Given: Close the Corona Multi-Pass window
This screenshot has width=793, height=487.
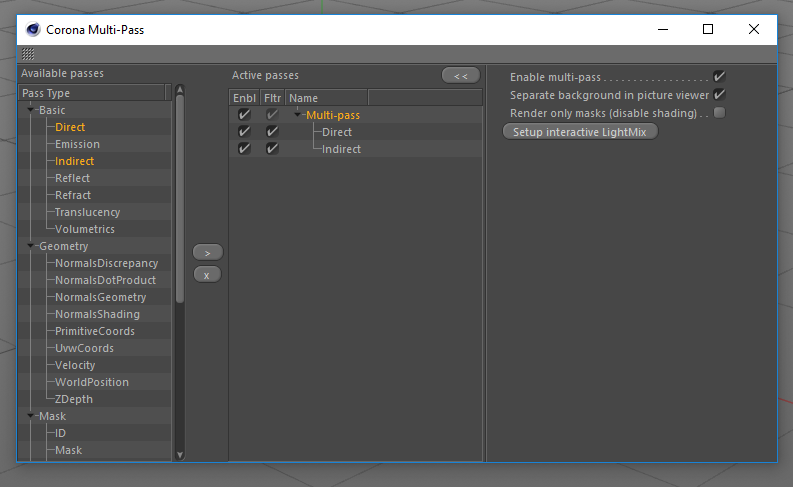Looking at the screenshot, I should [x=754, y=30].
